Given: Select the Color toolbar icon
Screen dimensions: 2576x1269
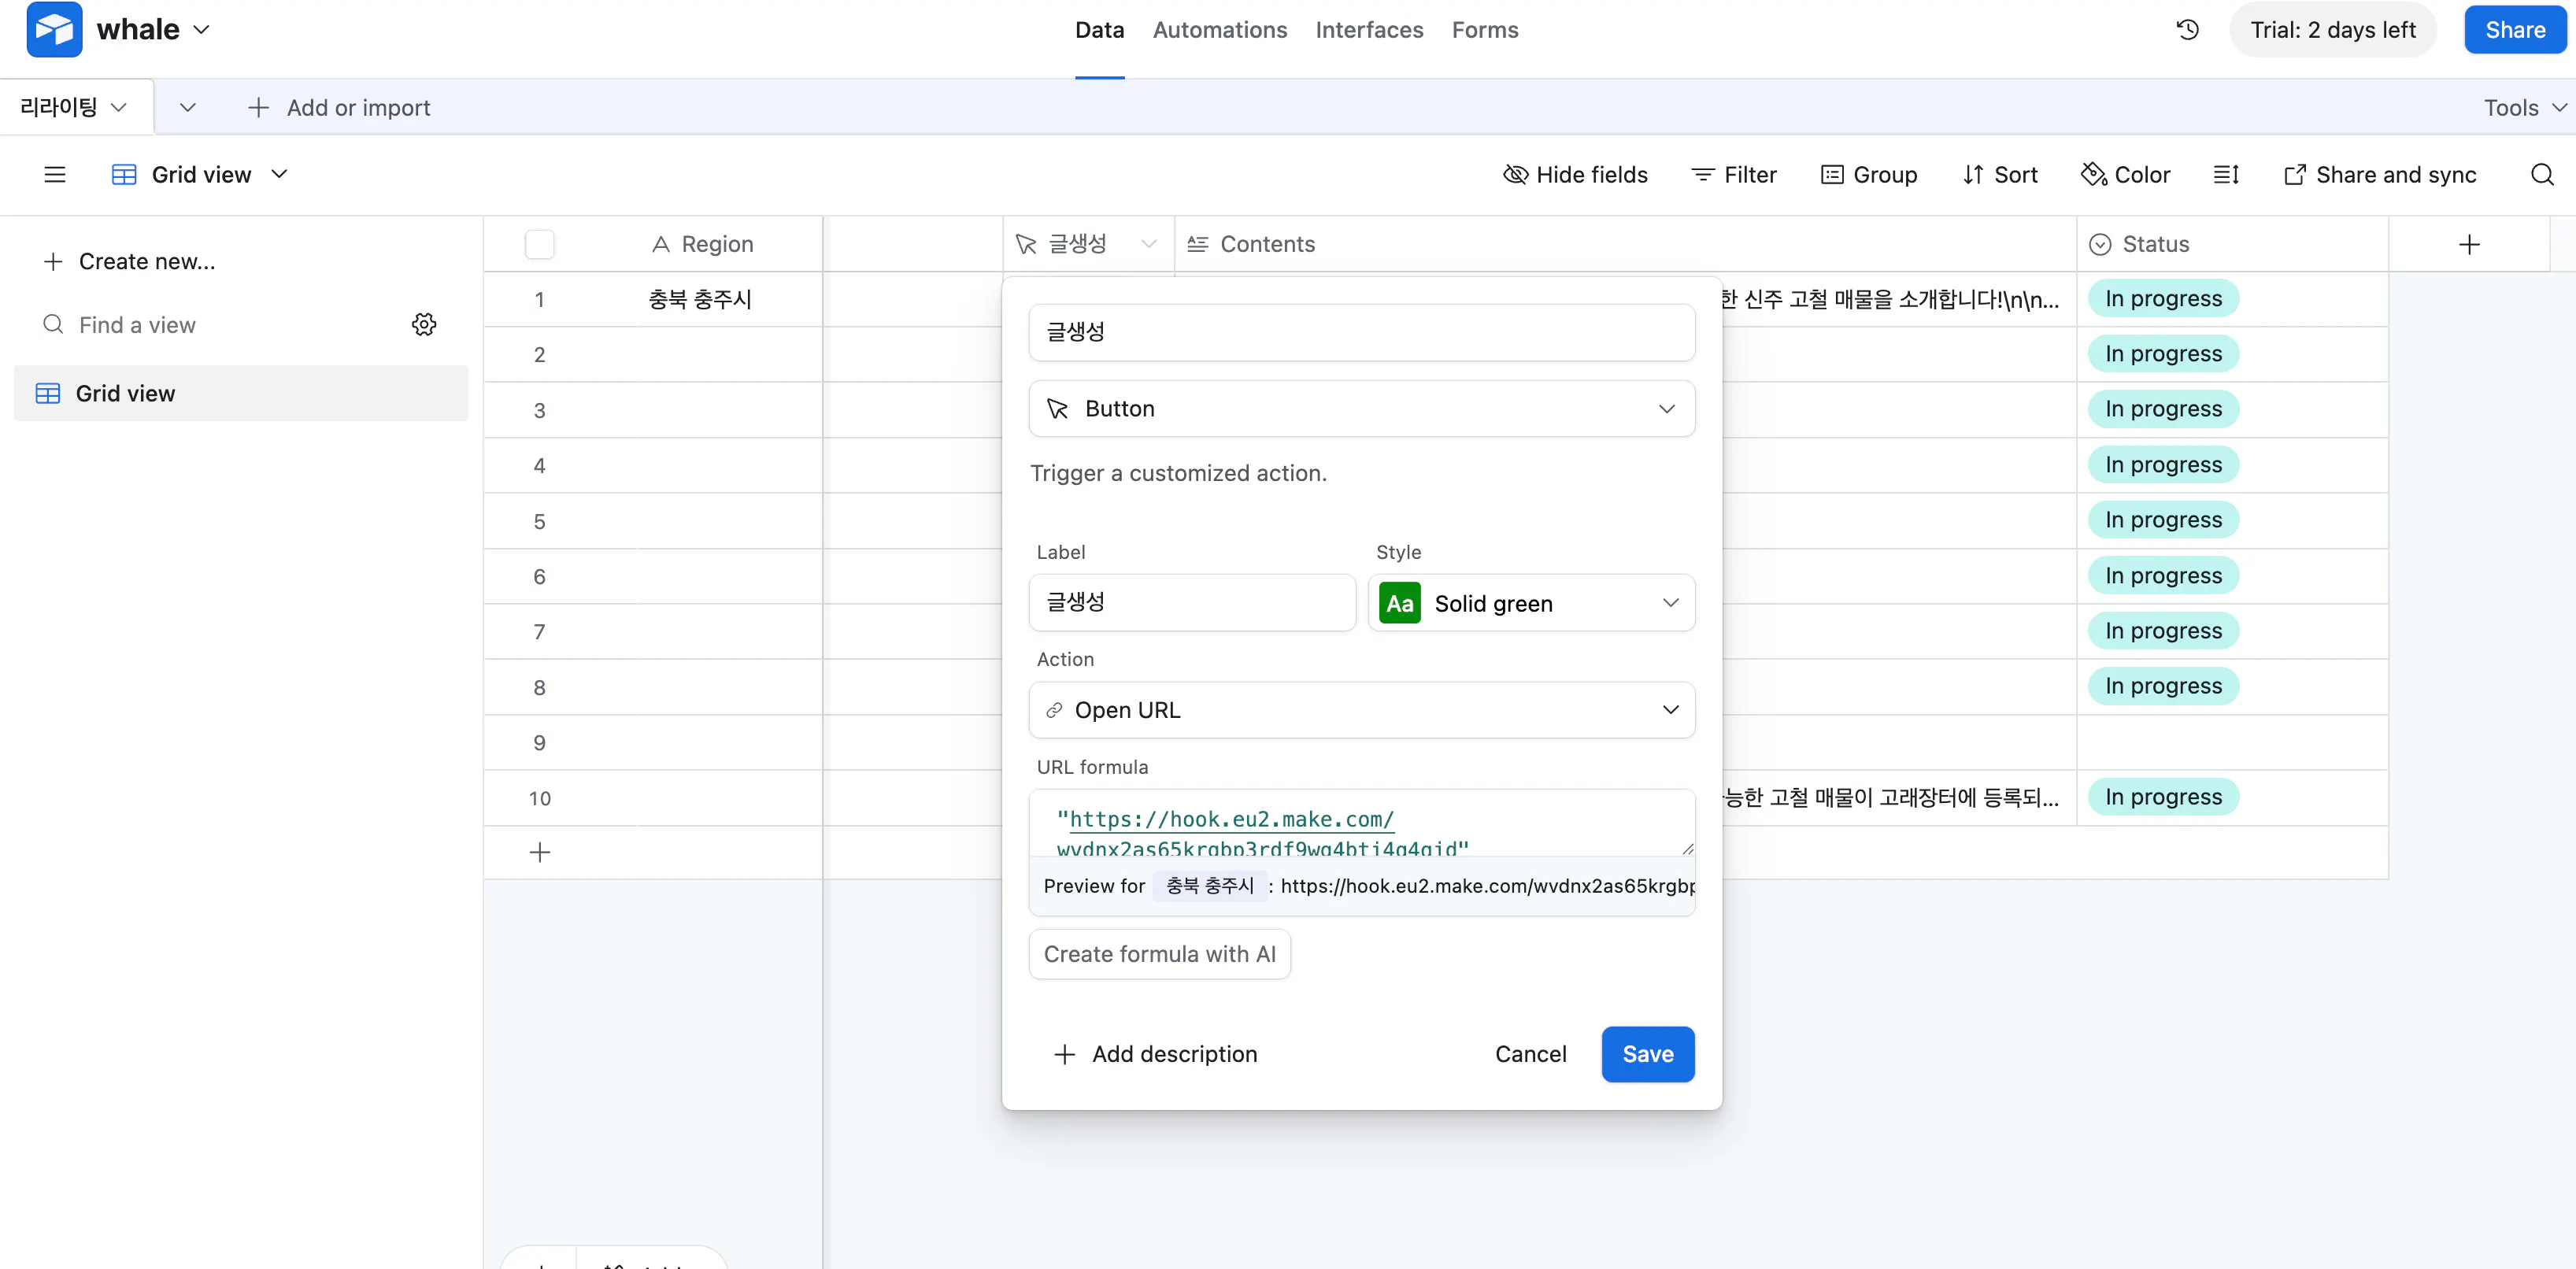Looking at the screenshot, I should coord(2126,174).
